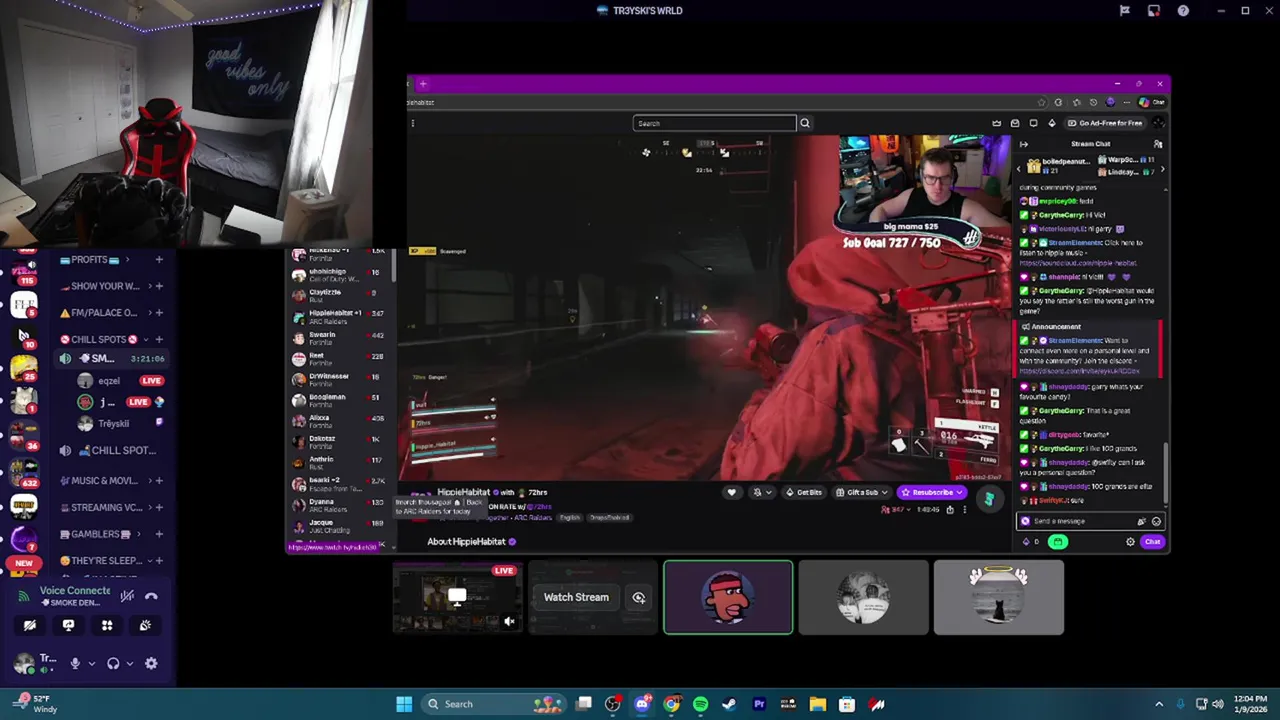
Task: Toggle camera in voice controls
Action: tap(30, 625)
